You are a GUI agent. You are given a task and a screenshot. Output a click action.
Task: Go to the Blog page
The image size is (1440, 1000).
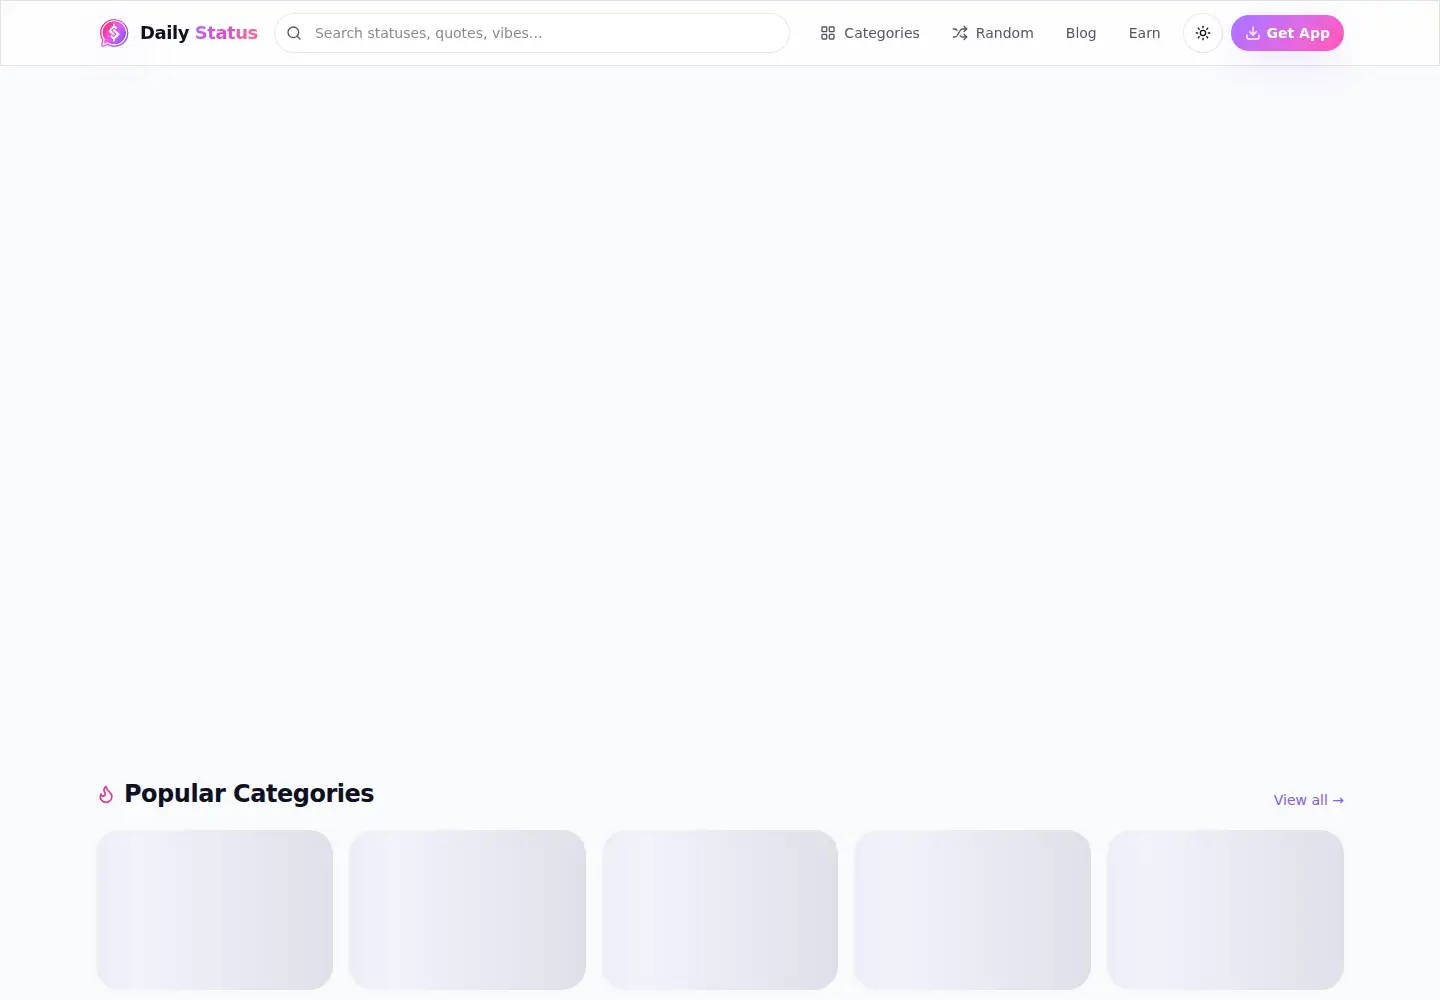point(1081,33)
